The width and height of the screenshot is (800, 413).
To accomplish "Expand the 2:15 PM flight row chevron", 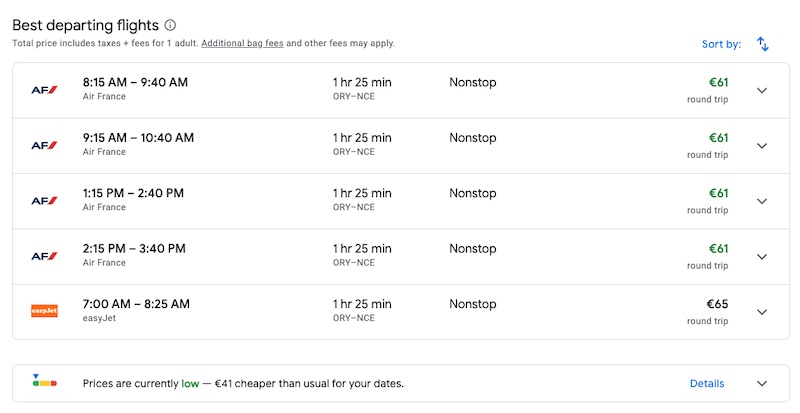I will 762,256.
